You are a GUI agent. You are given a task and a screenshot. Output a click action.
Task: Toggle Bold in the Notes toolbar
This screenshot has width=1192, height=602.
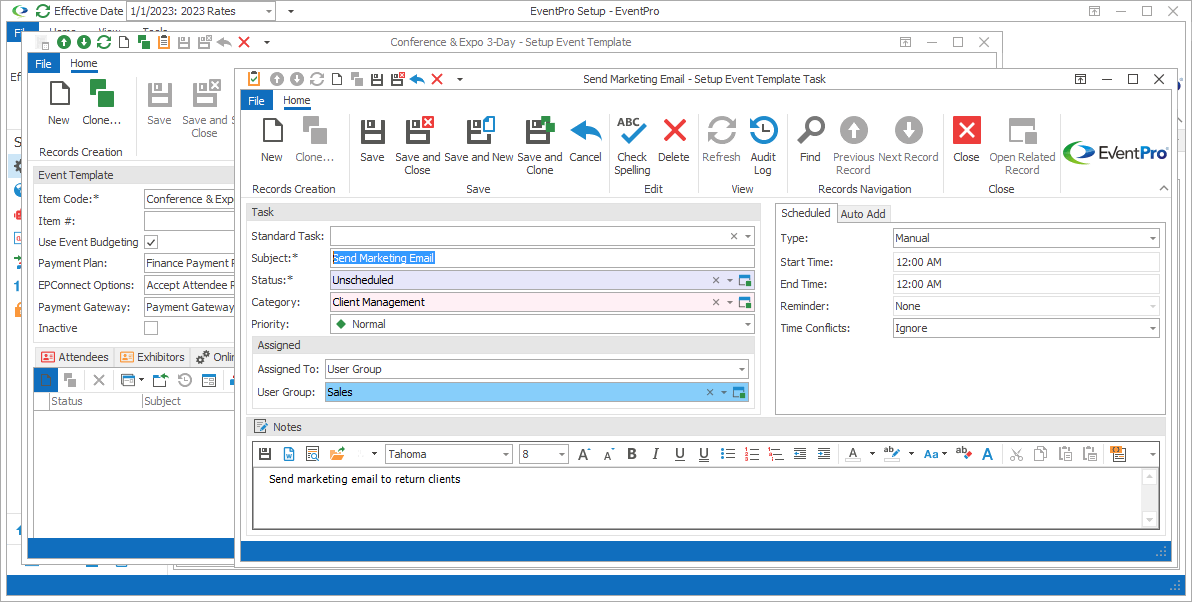click(x=632, y=454)
